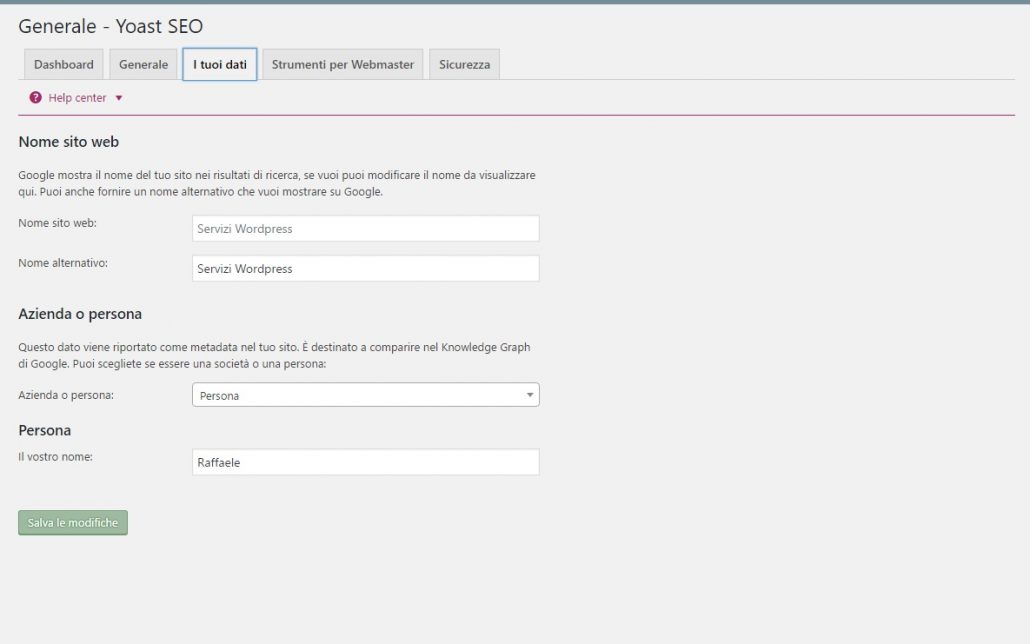Open the Help center link
Viewport: 1030px width, 644px height.
pos(77,98)
